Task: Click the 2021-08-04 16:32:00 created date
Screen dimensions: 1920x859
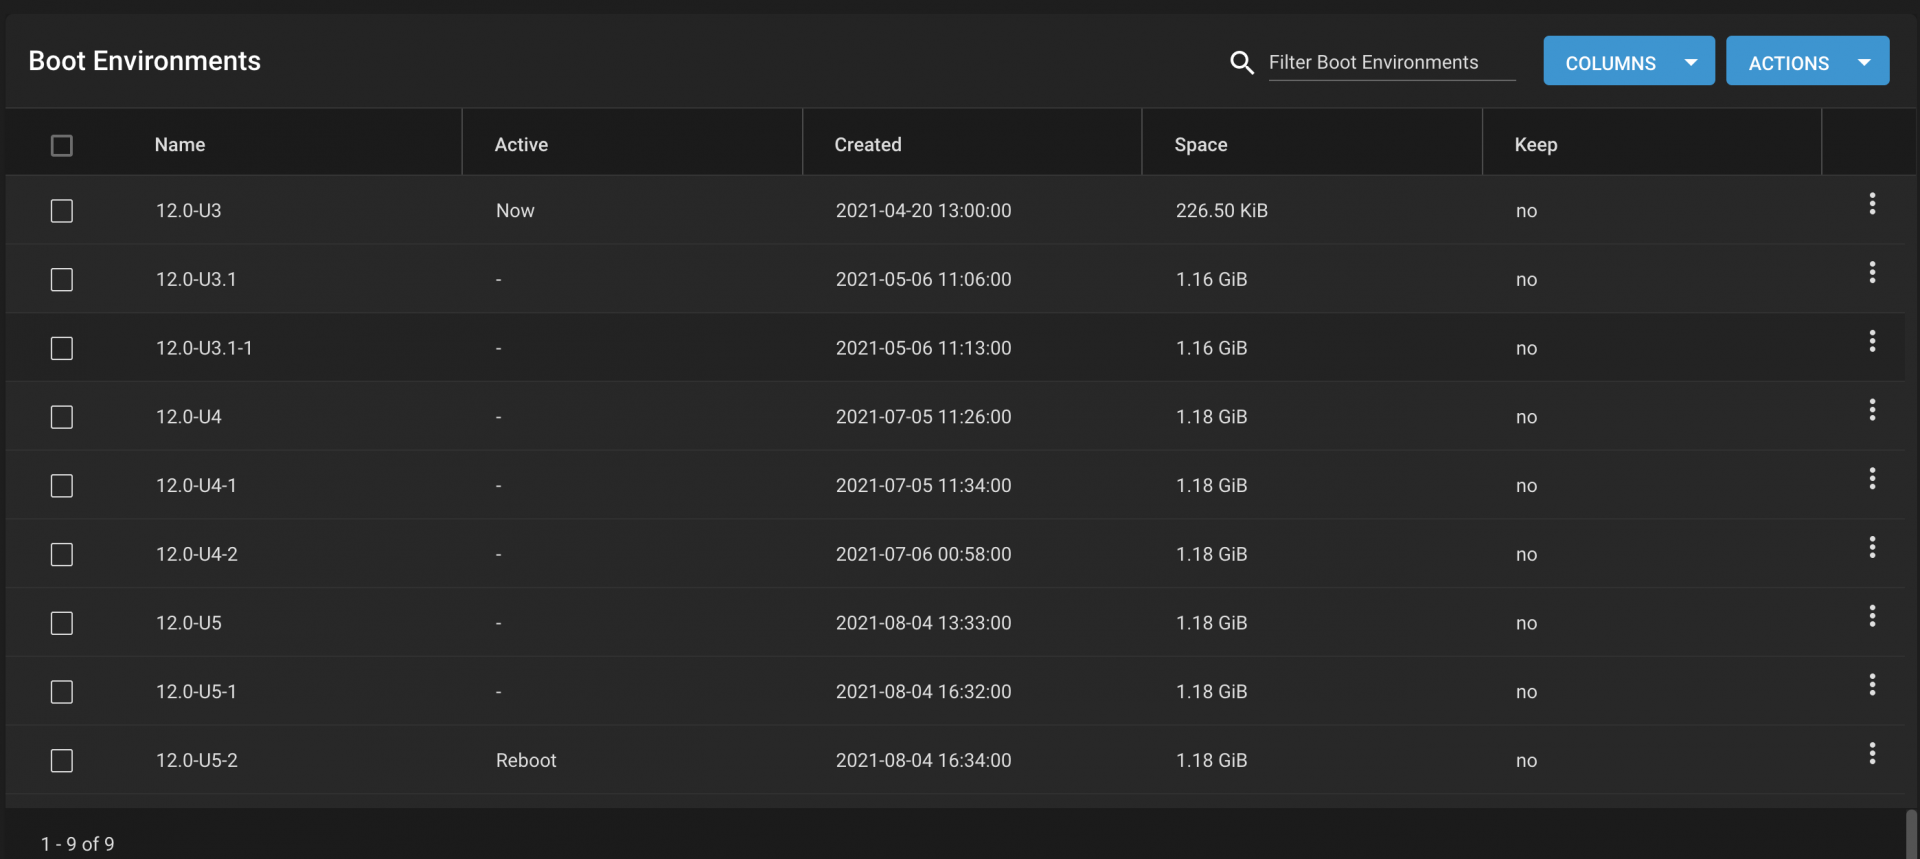Action: click(x=924, y=692)
